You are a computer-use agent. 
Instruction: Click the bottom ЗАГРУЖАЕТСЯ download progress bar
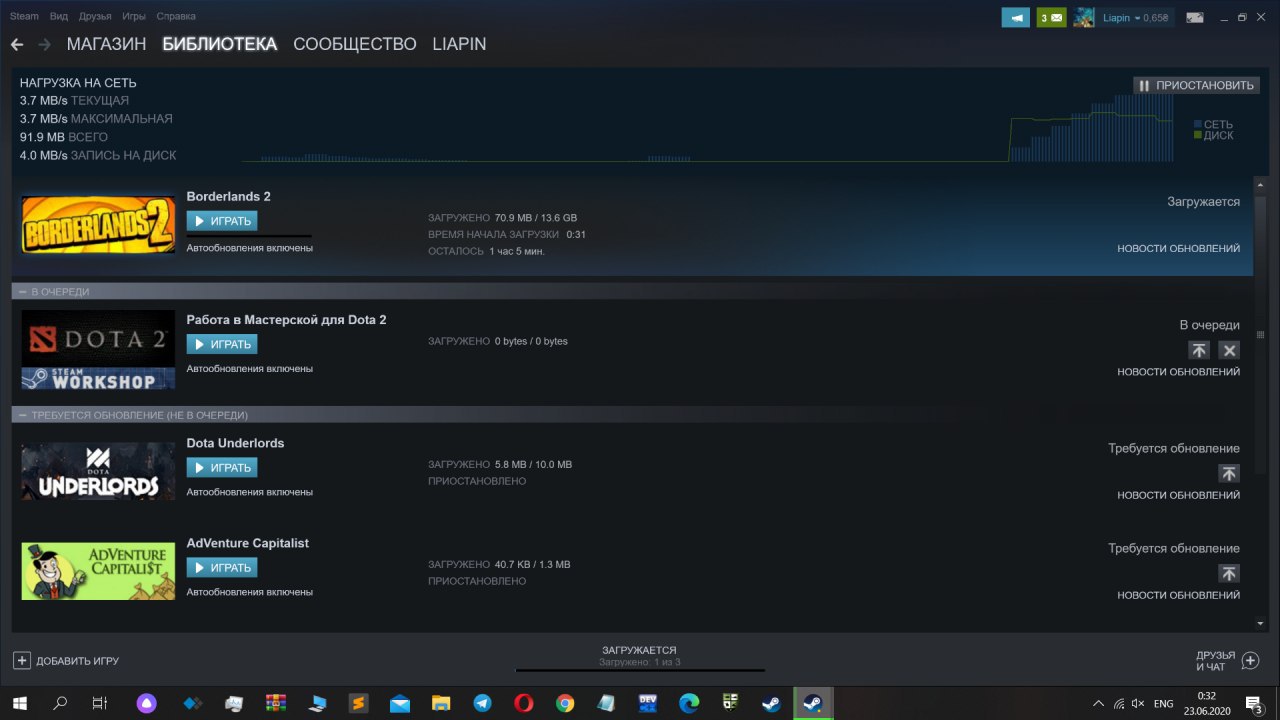[x=640, y=670]
